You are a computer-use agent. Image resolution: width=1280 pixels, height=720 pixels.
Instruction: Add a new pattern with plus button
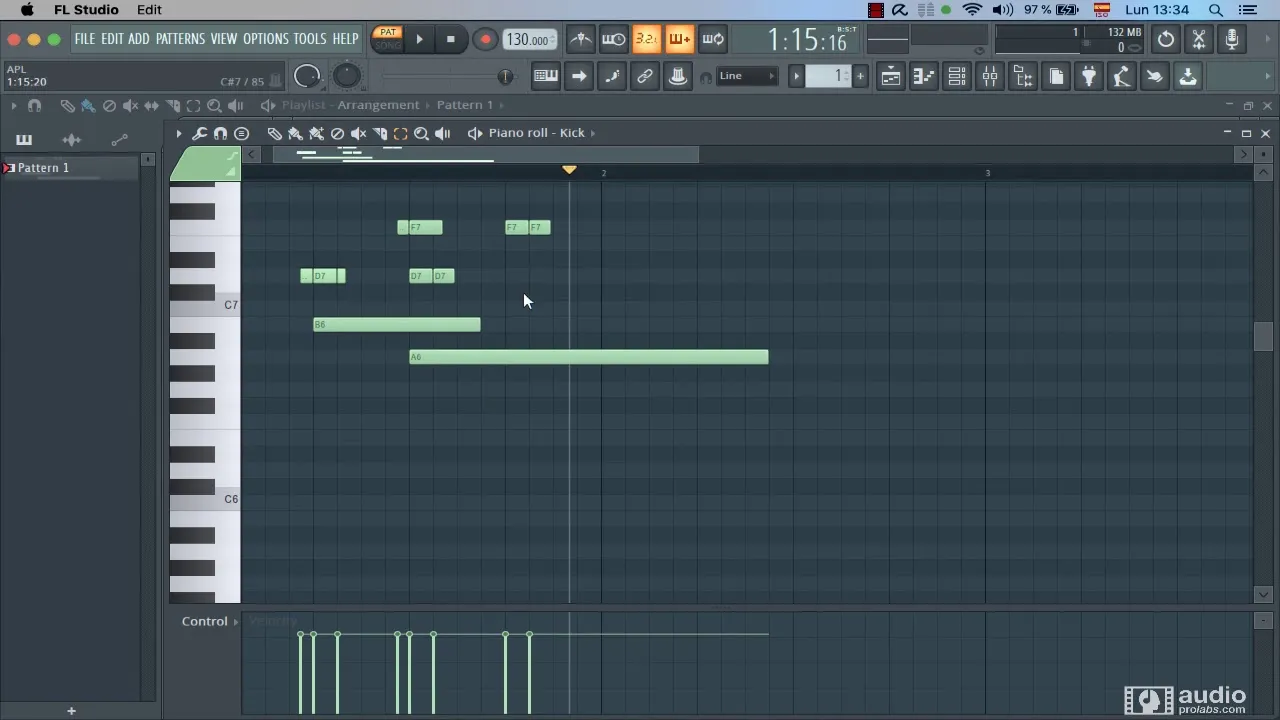click(860, 76)
